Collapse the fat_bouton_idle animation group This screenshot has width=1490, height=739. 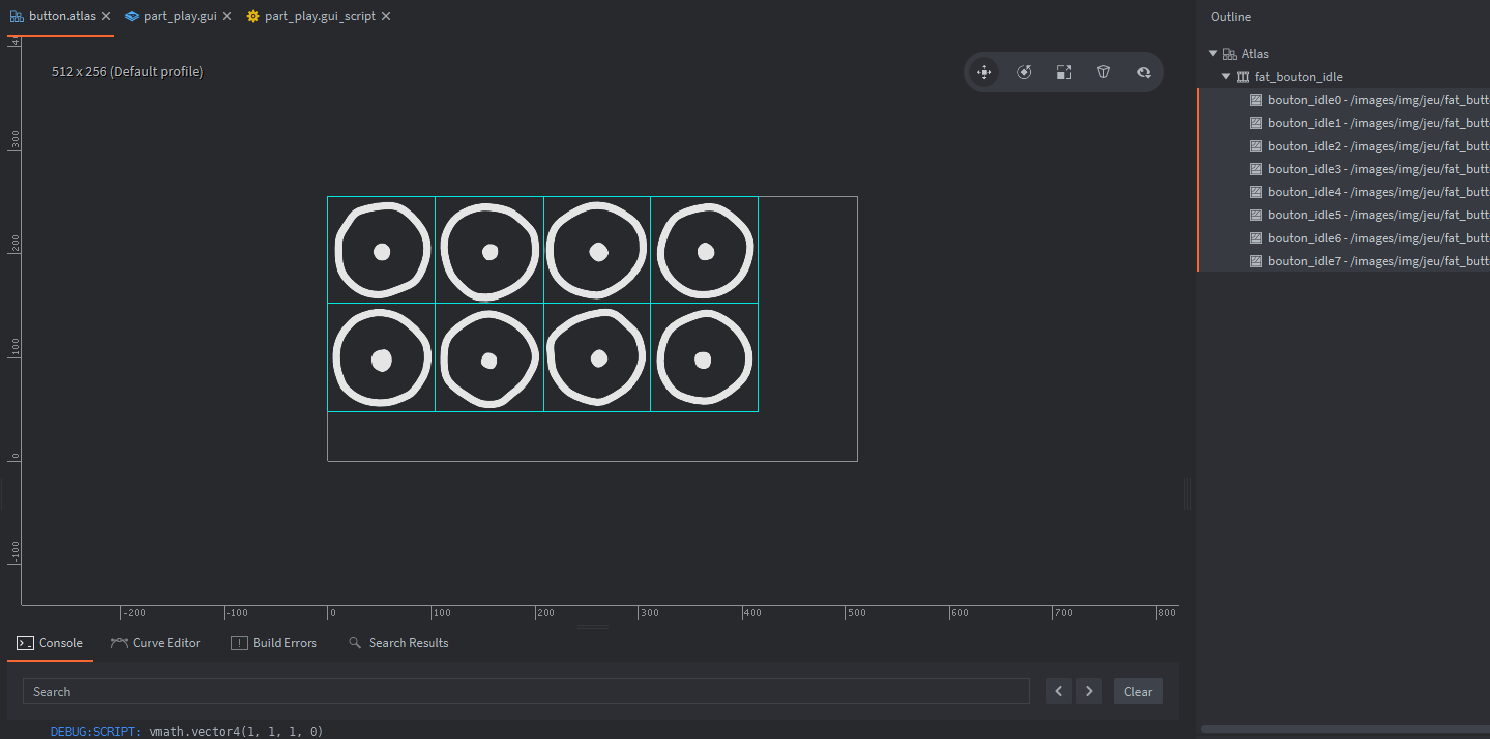[1226, 77]
